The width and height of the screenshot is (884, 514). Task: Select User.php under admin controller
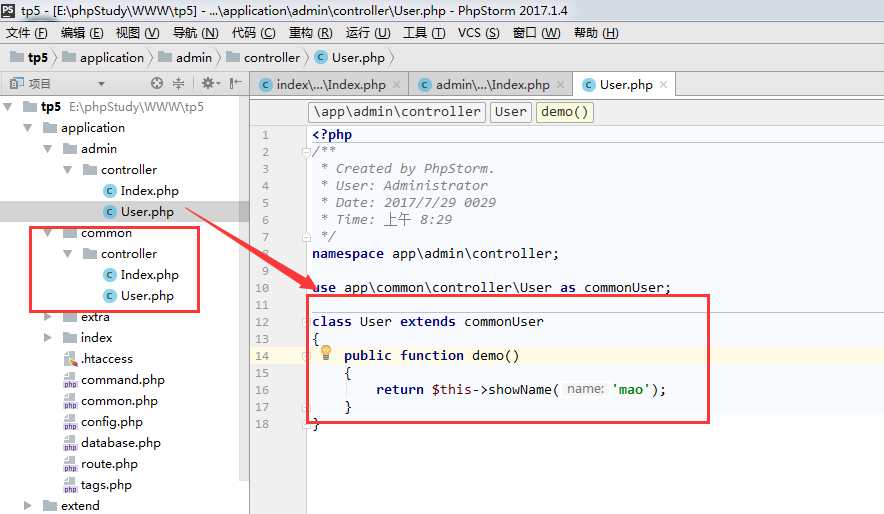tap(147, 212)
